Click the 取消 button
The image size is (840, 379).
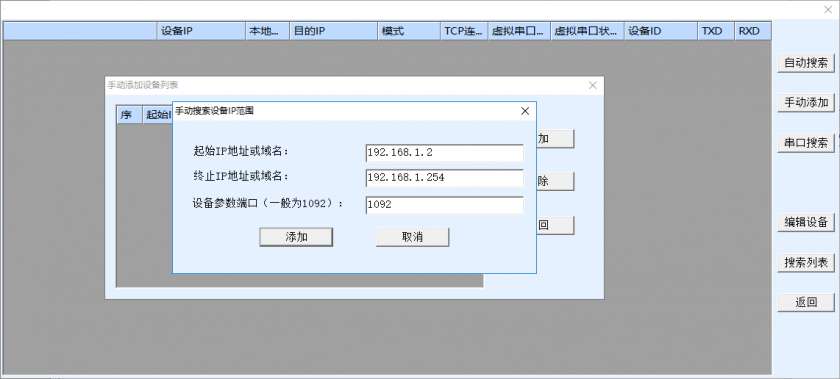pos(412,237)
